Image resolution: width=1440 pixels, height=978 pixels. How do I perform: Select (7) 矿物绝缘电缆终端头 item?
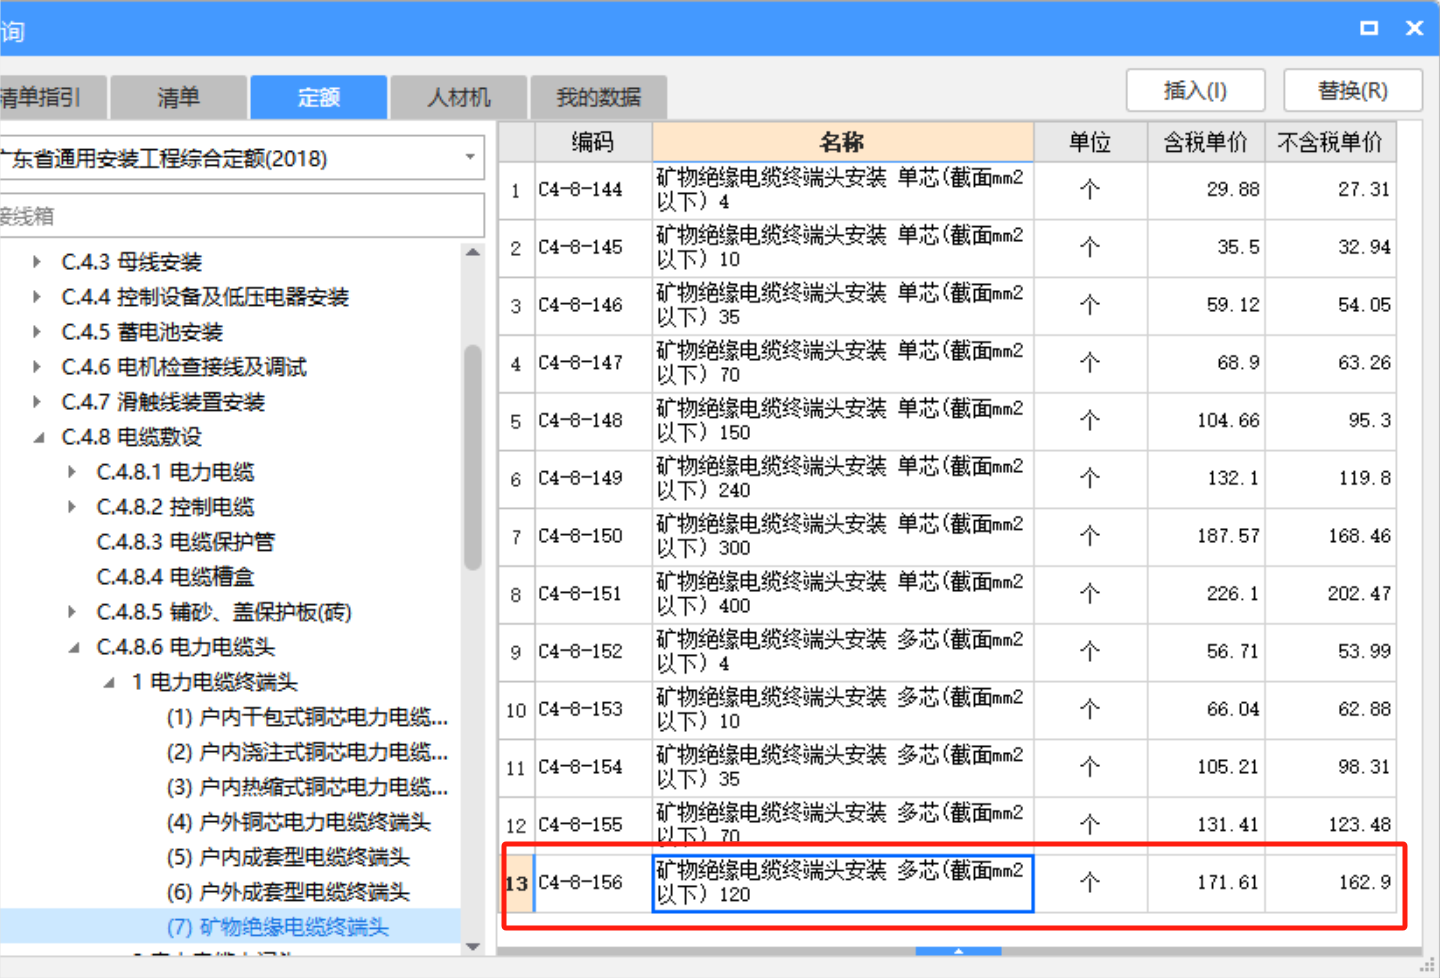coord(277,927)
